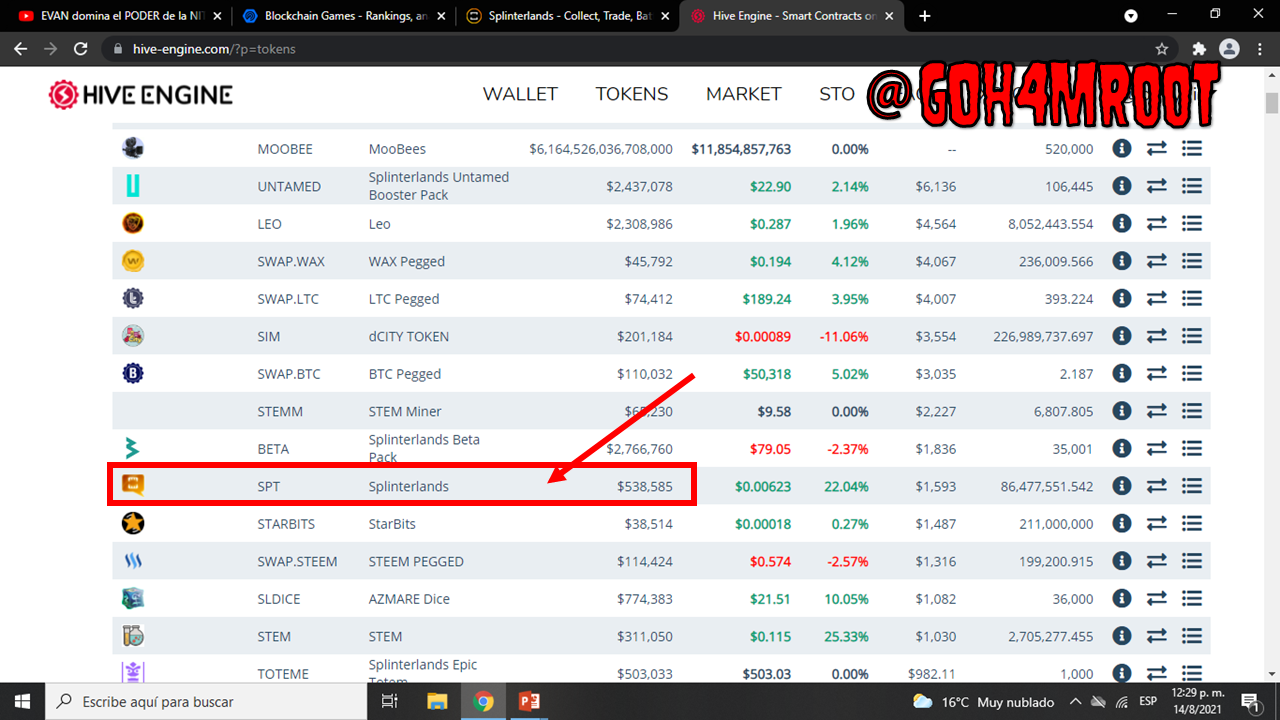Screen dimensions: 1280x720
Task: Open the WALLET page
Action: pyautogui.click(x=520, y=94)
